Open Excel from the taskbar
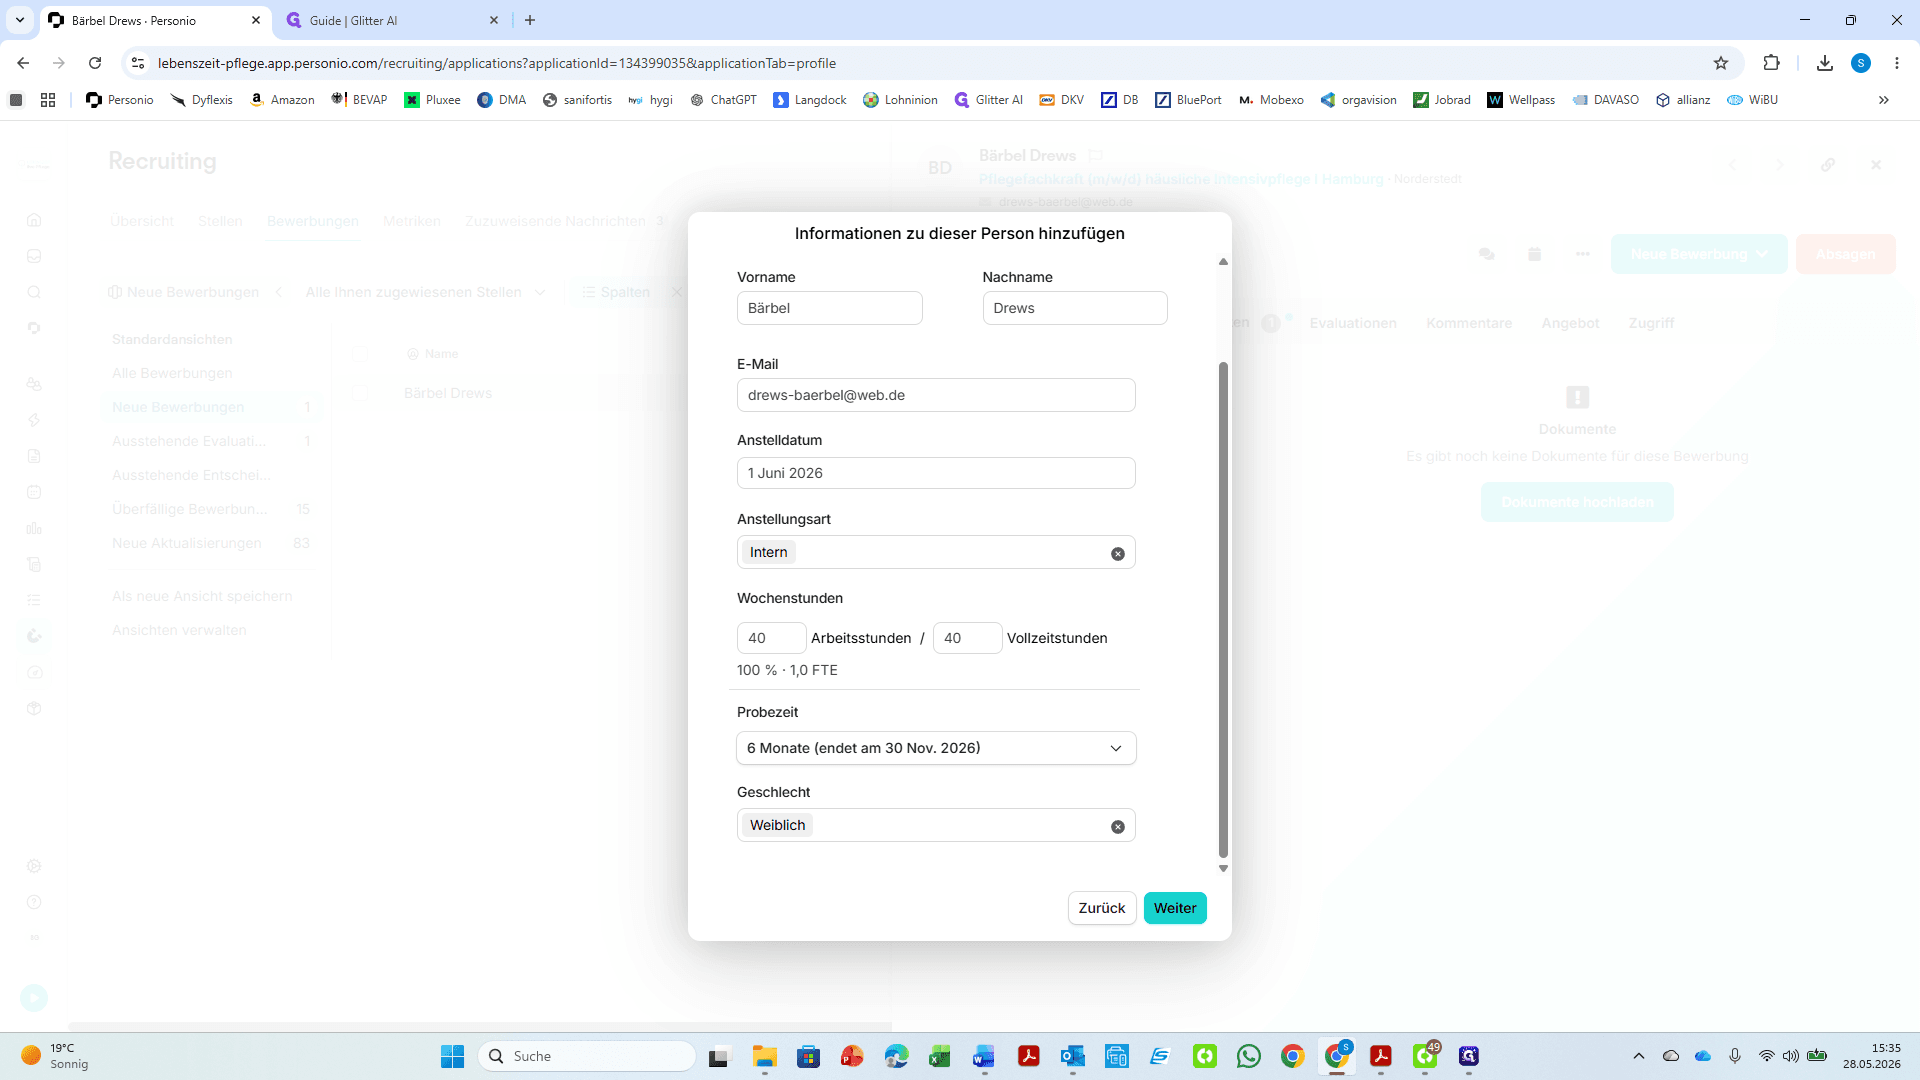Screen dimensions: 1920x1080 click(940, 1056)
